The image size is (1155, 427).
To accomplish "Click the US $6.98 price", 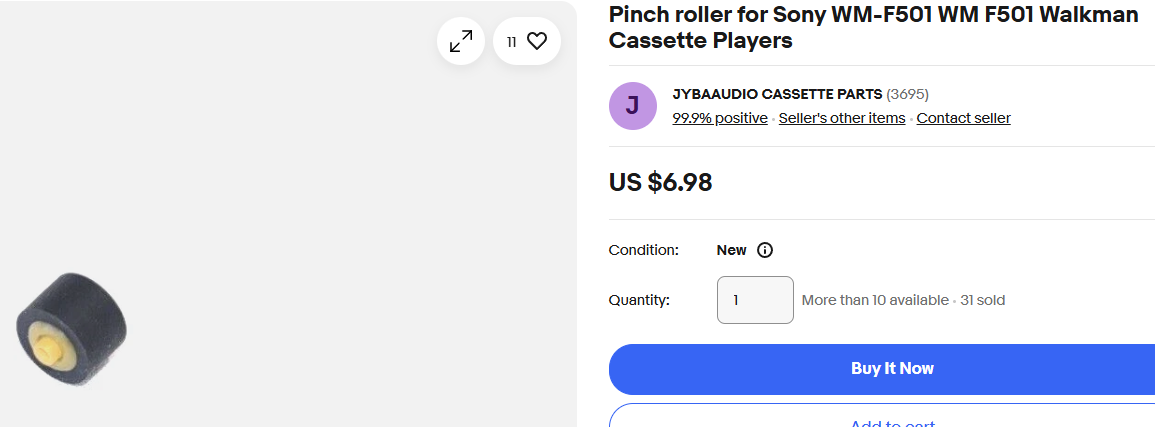I will point(660,182).
